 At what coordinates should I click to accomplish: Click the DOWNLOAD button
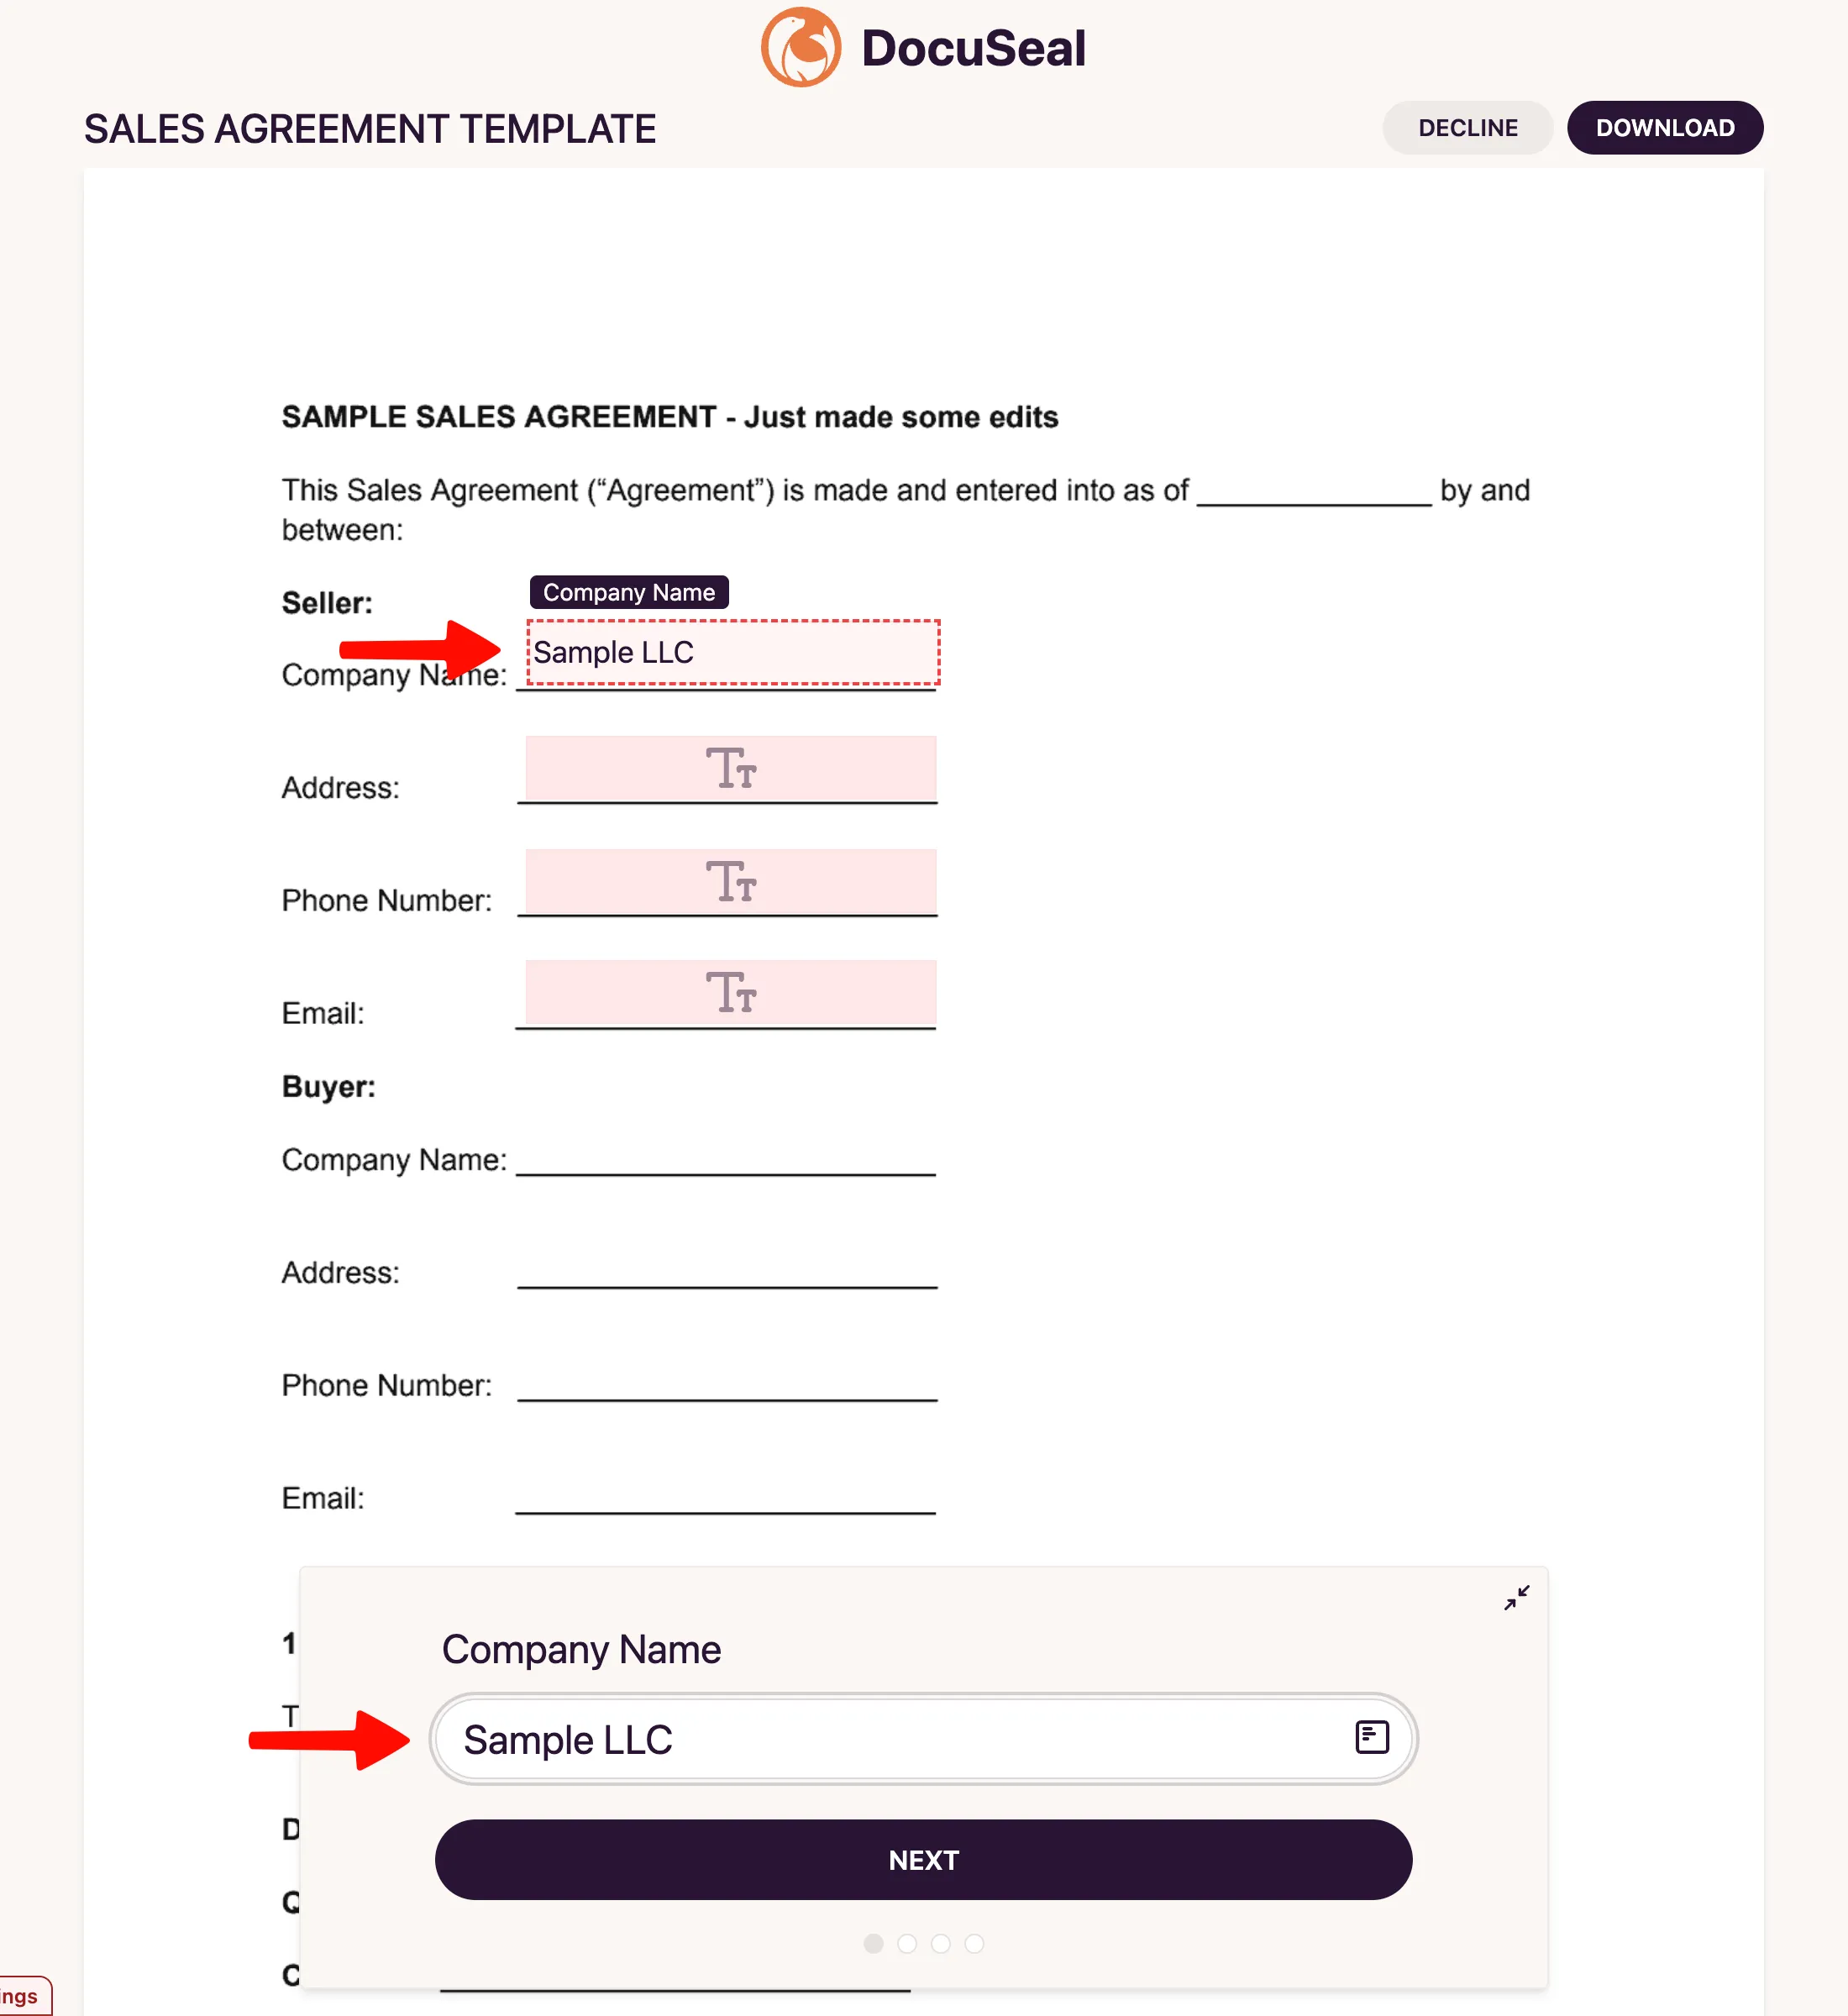[1664, 127]
